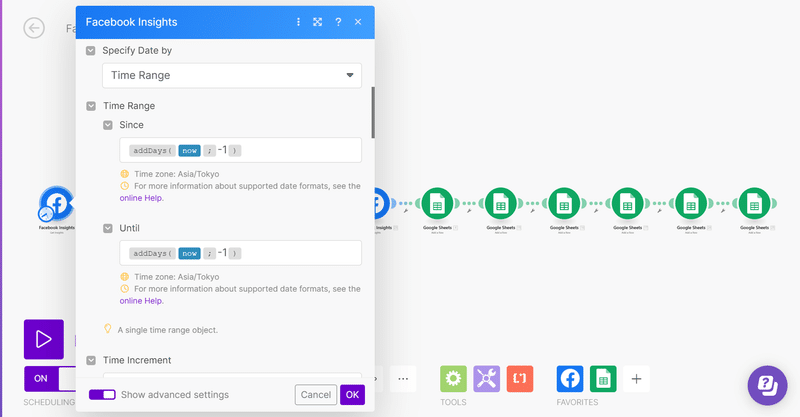Viewport: 800px width, 417px height.
Task: Click the TOOLS label
Action: pyautogui.click(x=453, y=402)
